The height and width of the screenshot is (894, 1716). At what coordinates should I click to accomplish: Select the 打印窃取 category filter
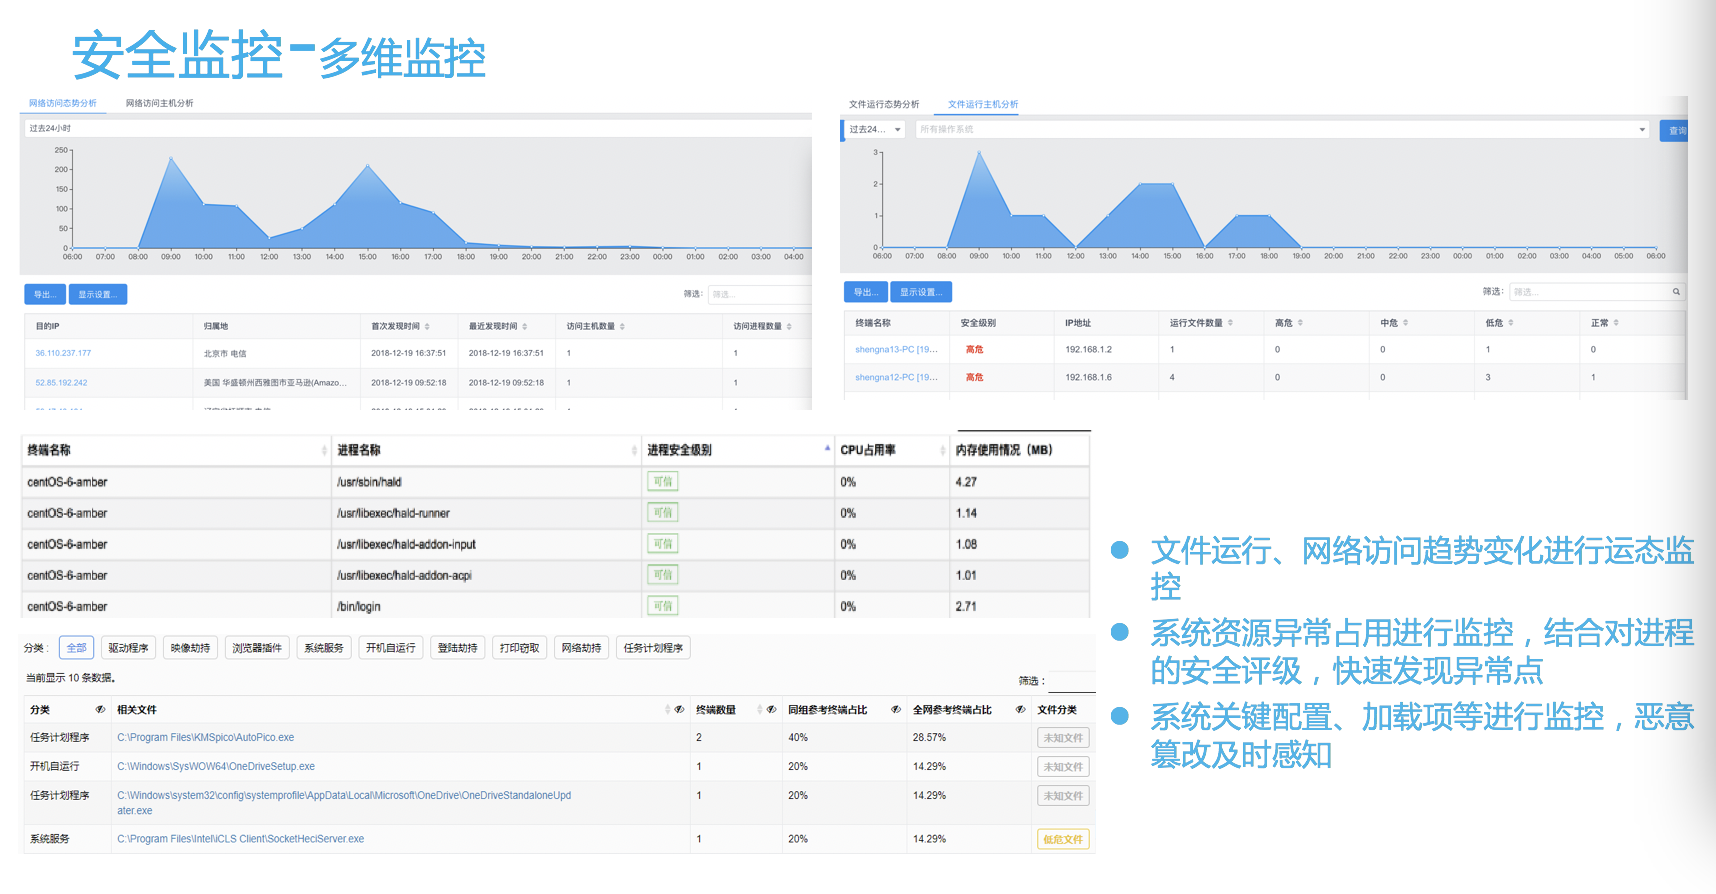(520, 648)
